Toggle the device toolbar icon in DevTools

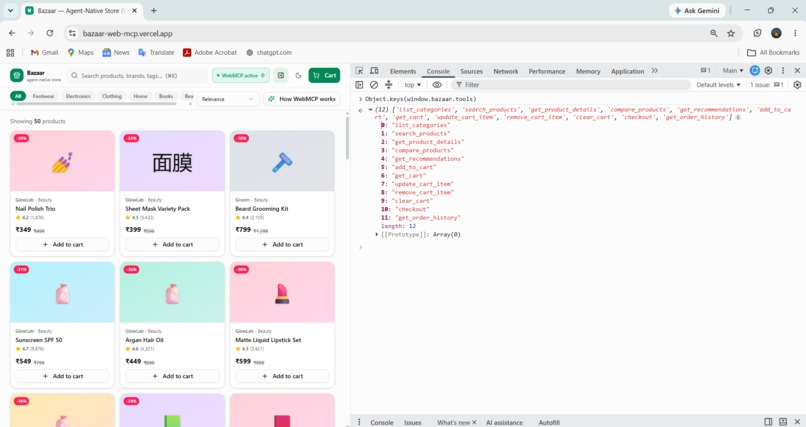(374, 71)
